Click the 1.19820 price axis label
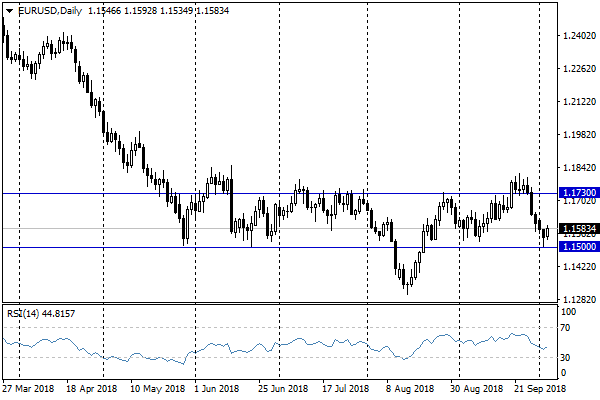Viewport: 600px width, 400px height. click(x=577, y=135)
